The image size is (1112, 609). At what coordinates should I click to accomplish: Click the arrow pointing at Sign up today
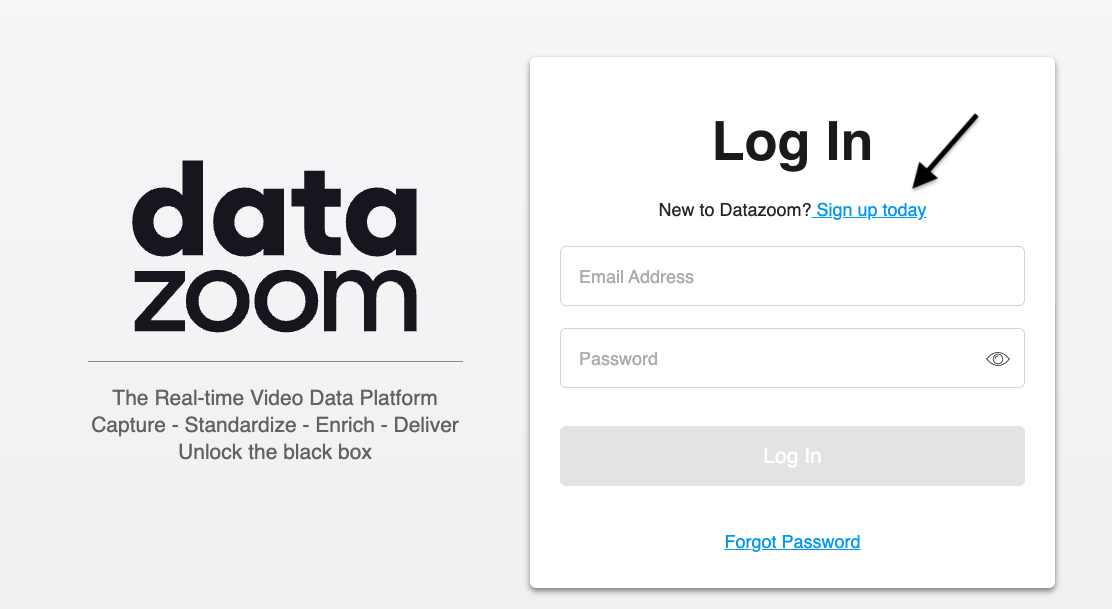945,150
